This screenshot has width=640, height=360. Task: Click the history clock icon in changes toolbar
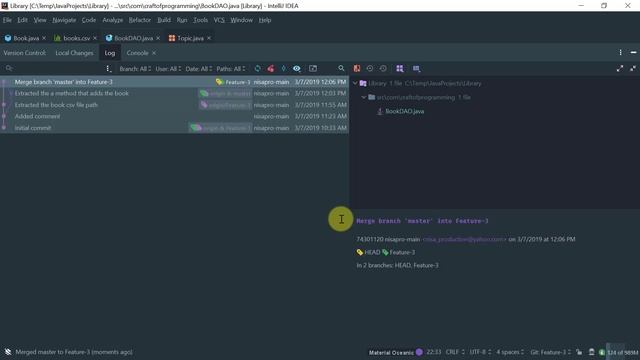pyautogui.click(x=383, y=69)
